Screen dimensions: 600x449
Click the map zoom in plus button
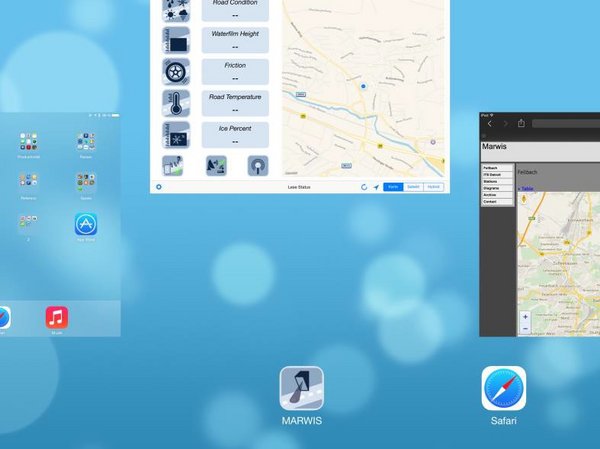point(525,318)
